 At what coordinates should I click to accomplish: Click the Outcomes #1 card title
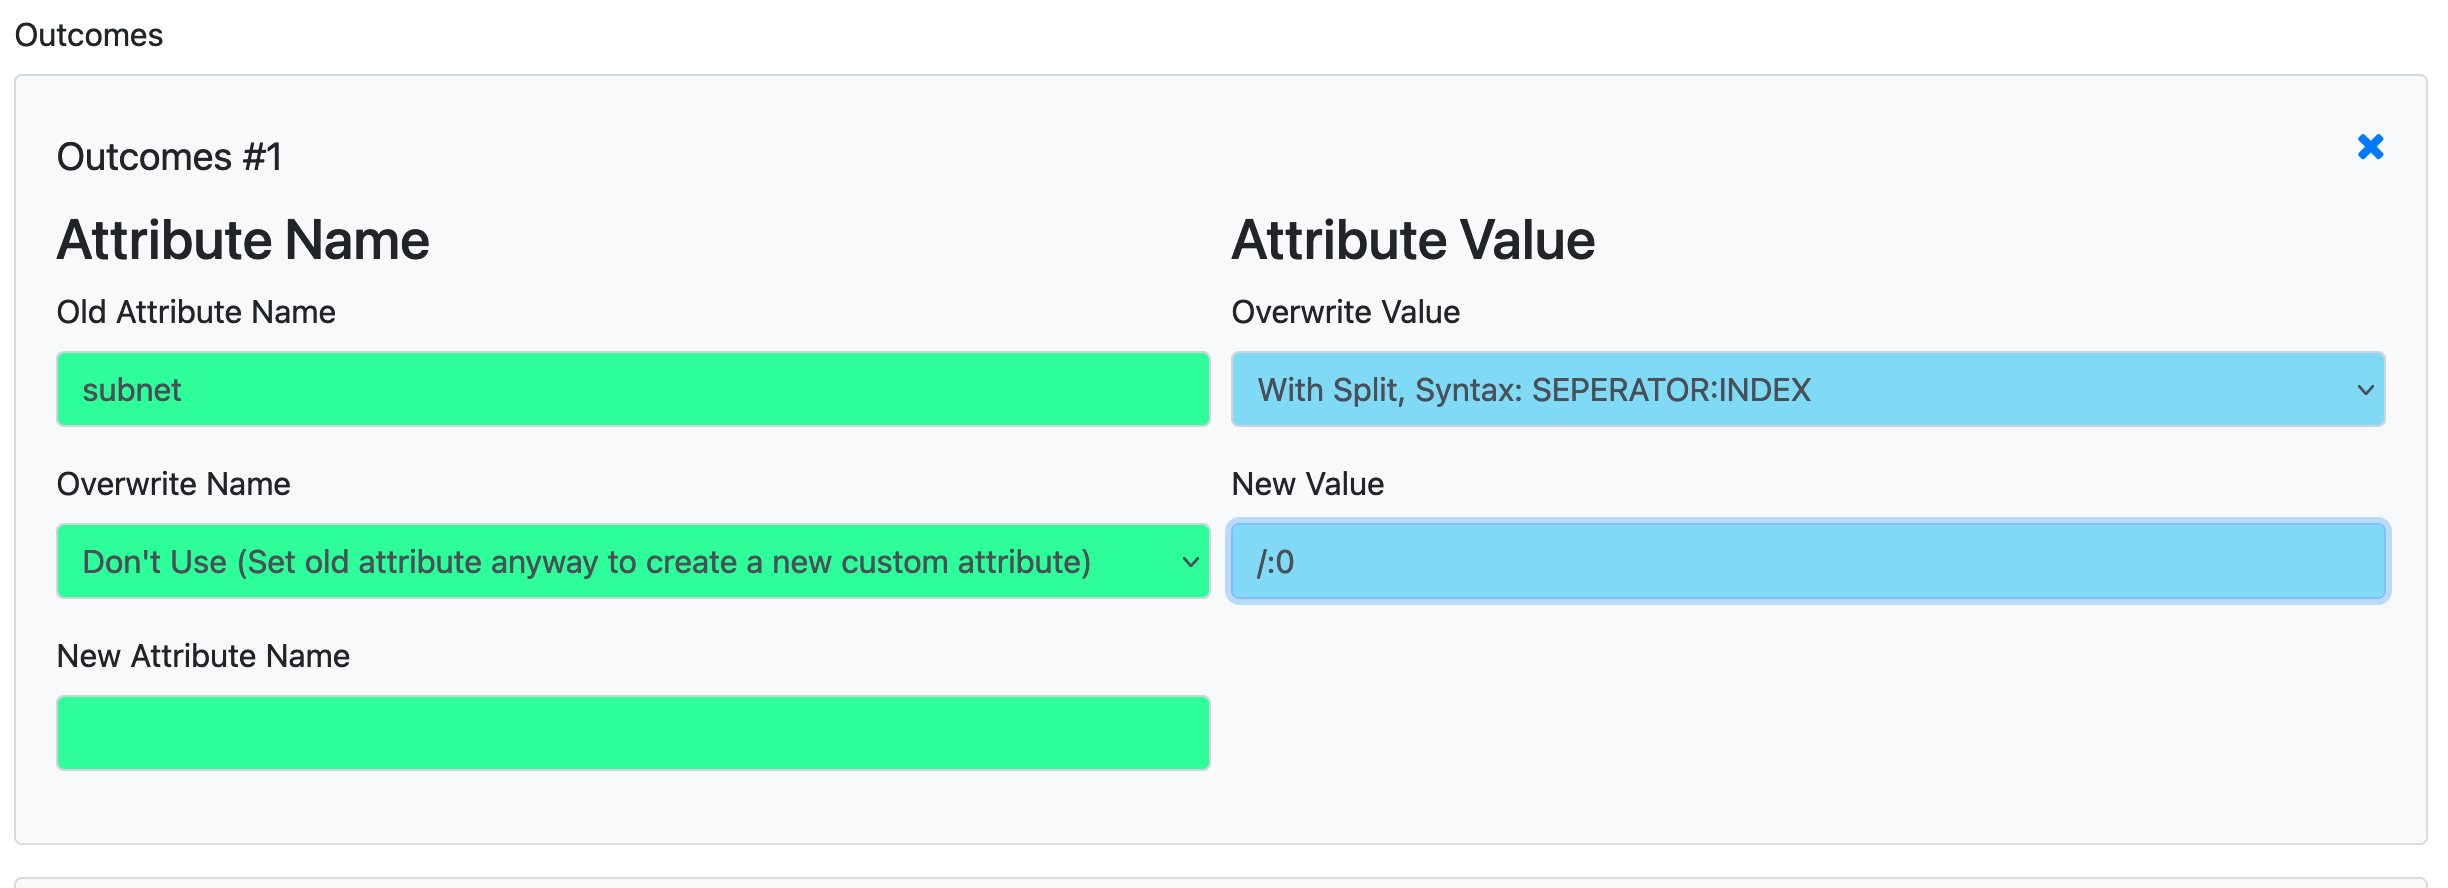click(x=169, y=157)
